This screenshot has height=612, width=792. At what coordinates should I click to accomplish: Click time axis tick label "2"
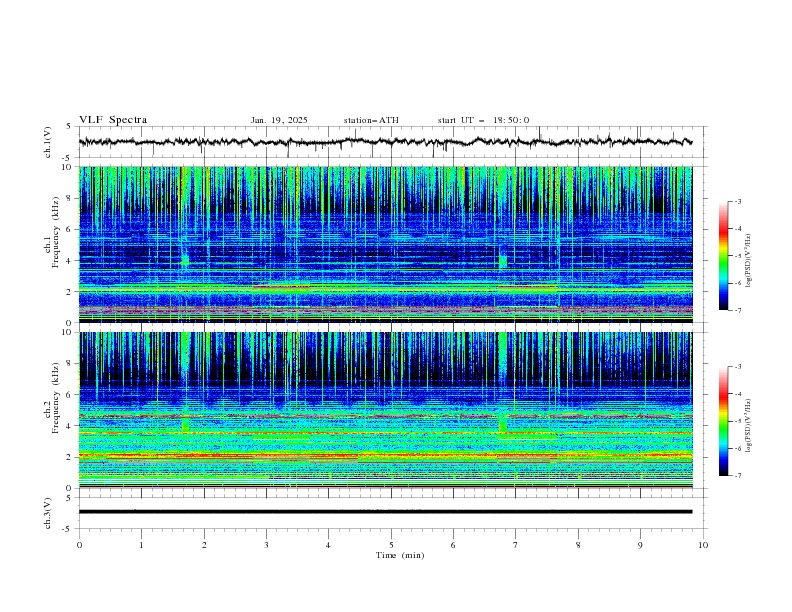tap(204, 545)
